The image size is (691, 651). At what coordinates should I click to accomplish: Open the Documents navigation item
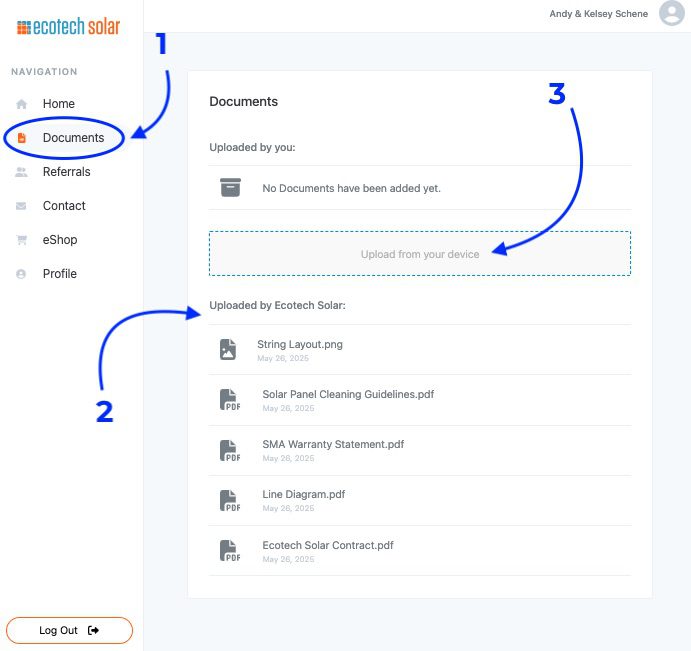73,138
